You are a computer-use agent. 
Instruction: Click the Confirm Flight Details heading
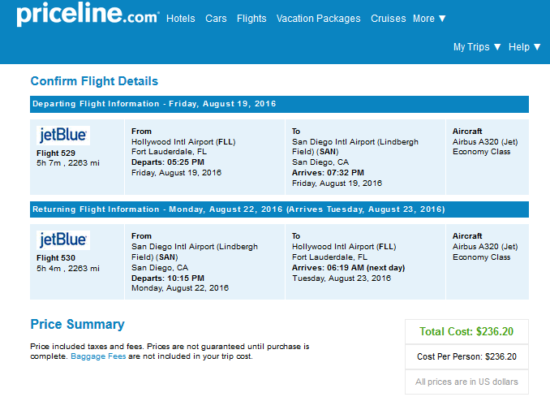pyautogui.click(x=94, y=81)
